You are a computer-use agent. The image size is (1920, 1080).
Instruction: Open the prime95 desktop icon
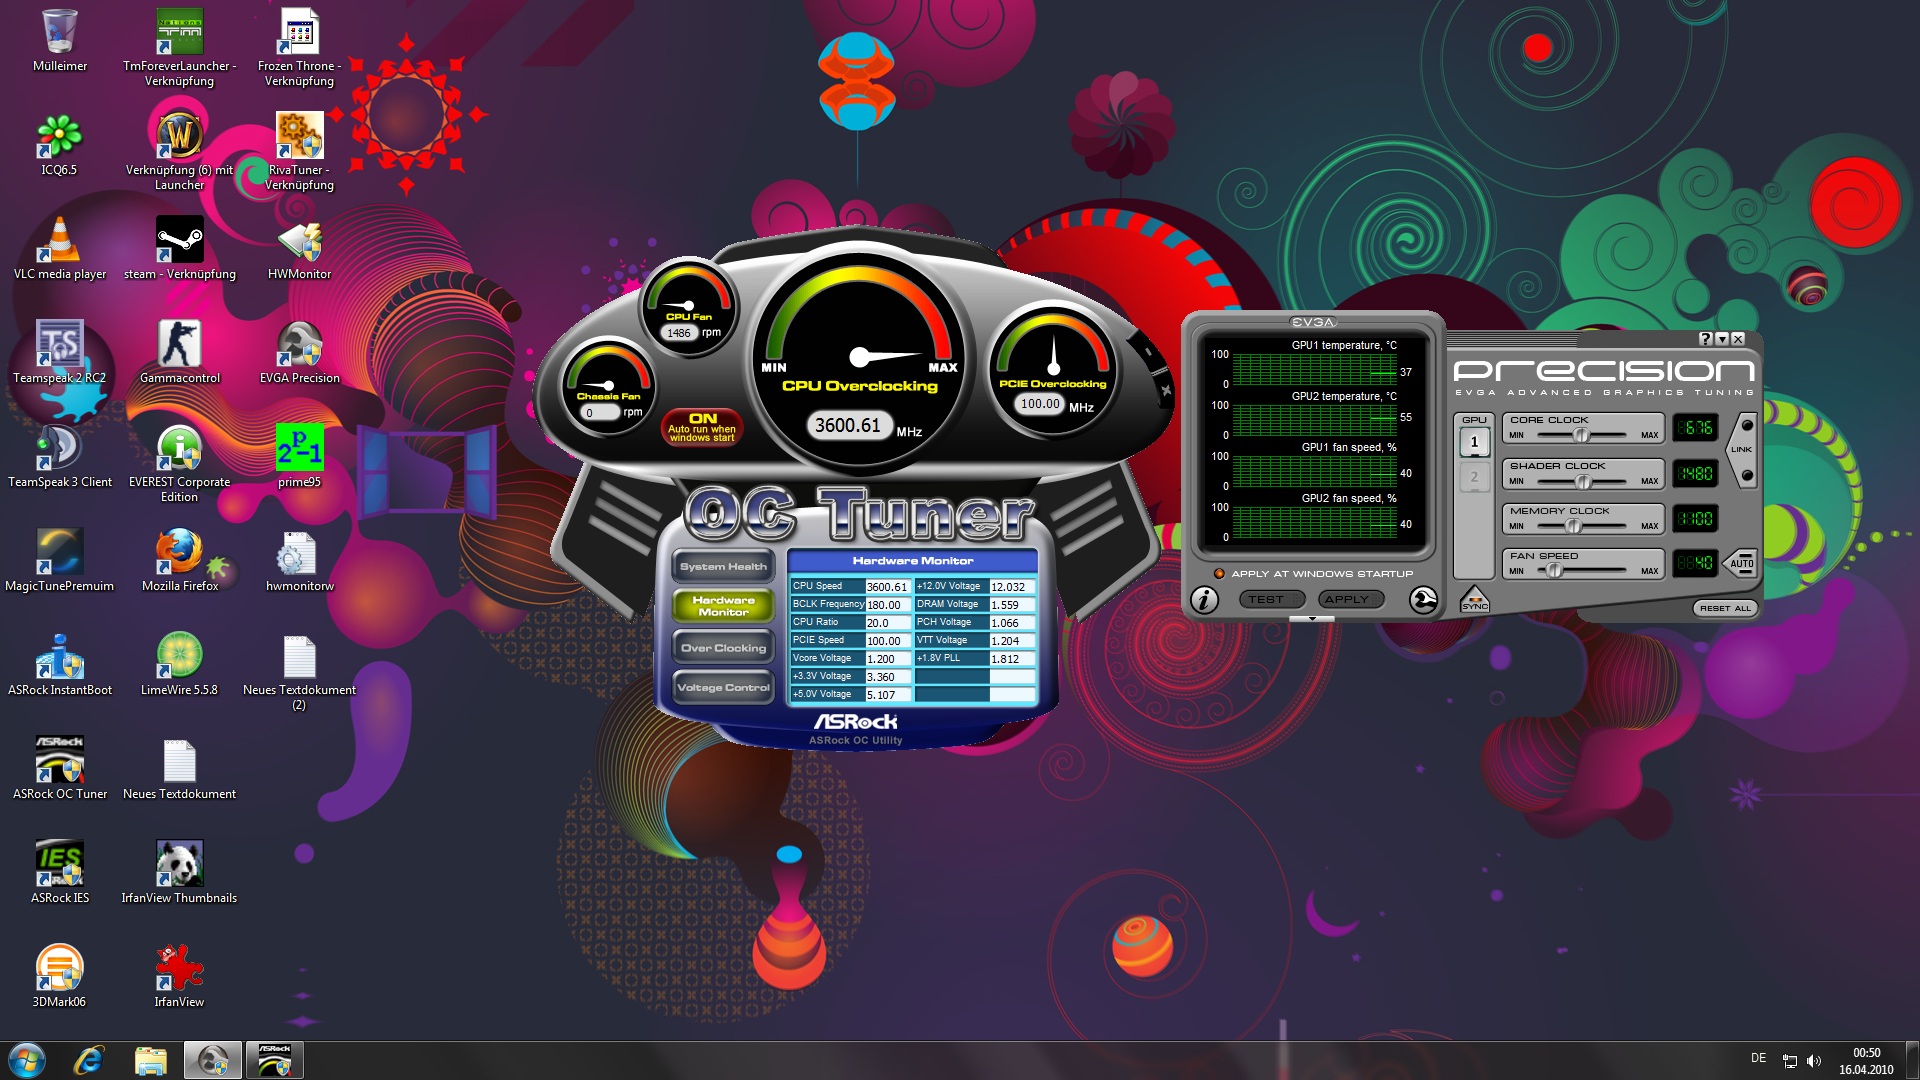pyautogui.click(x=299, y=447)
